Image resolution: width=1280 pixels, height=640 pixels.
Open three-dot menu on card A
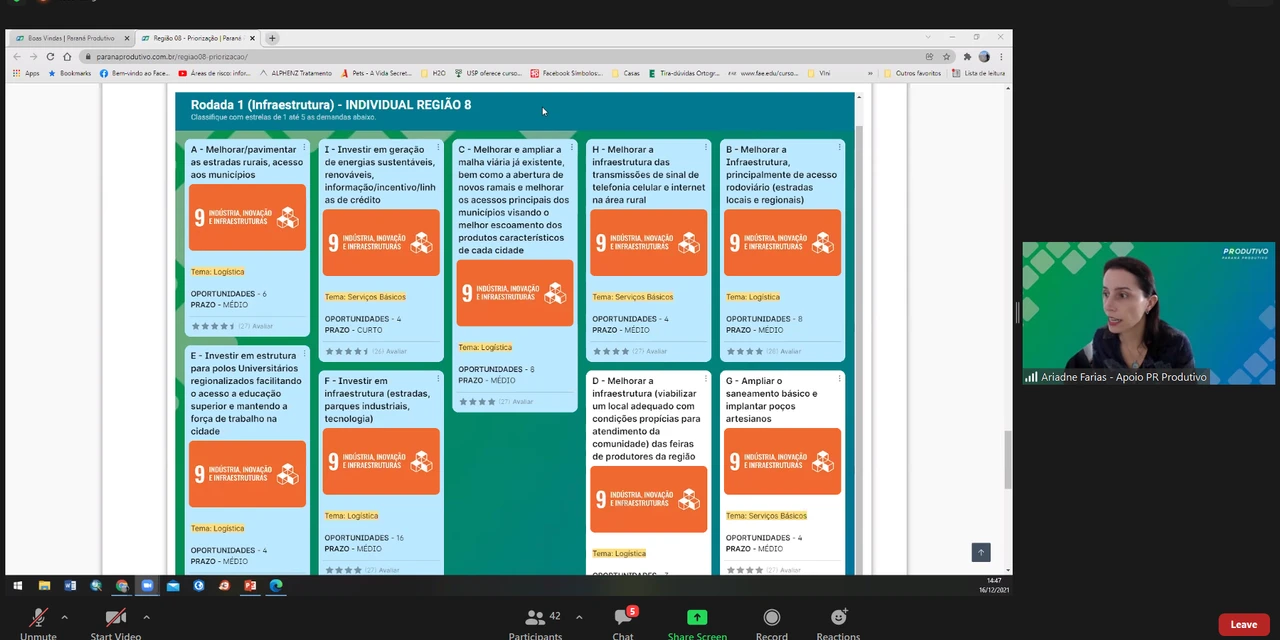point(304,148)
